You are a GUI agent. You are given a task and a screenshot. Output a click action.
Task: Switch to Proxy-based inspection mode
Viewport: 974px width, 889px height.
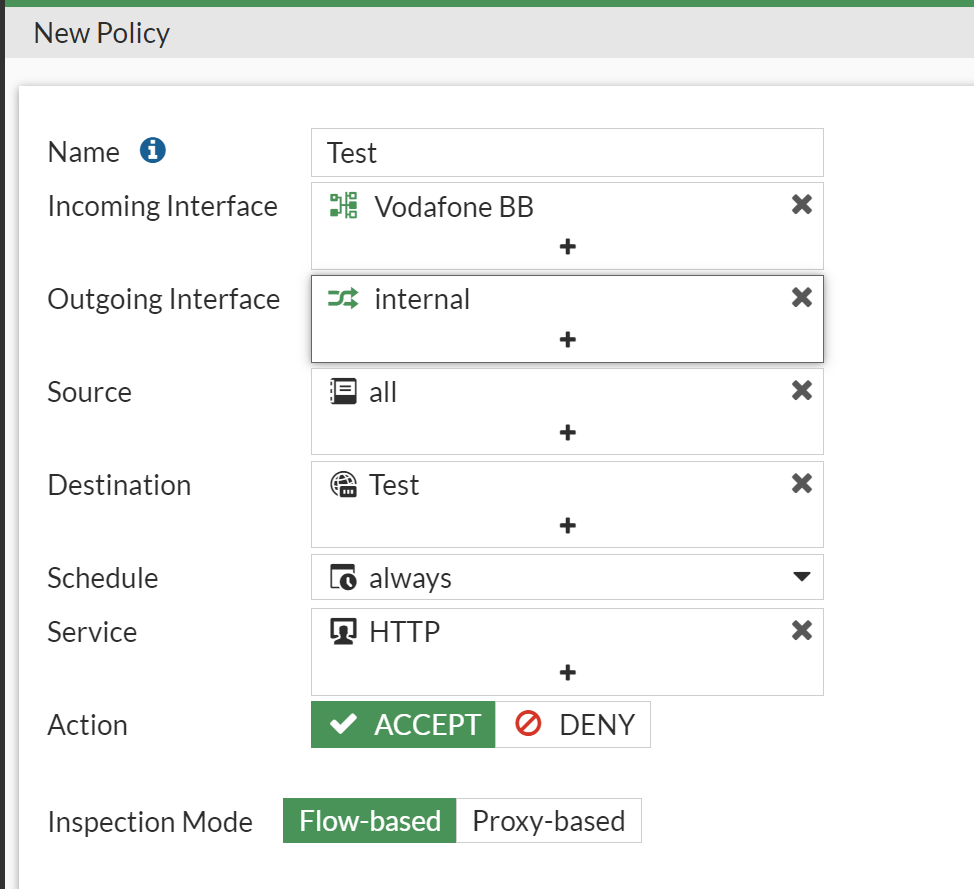click(548, 821)
